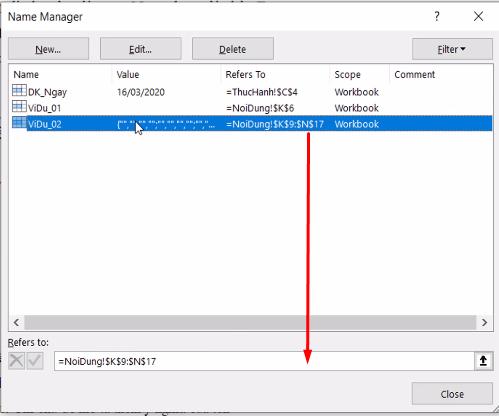Click the collapse dialog range selector arrow

pos(483,361)
